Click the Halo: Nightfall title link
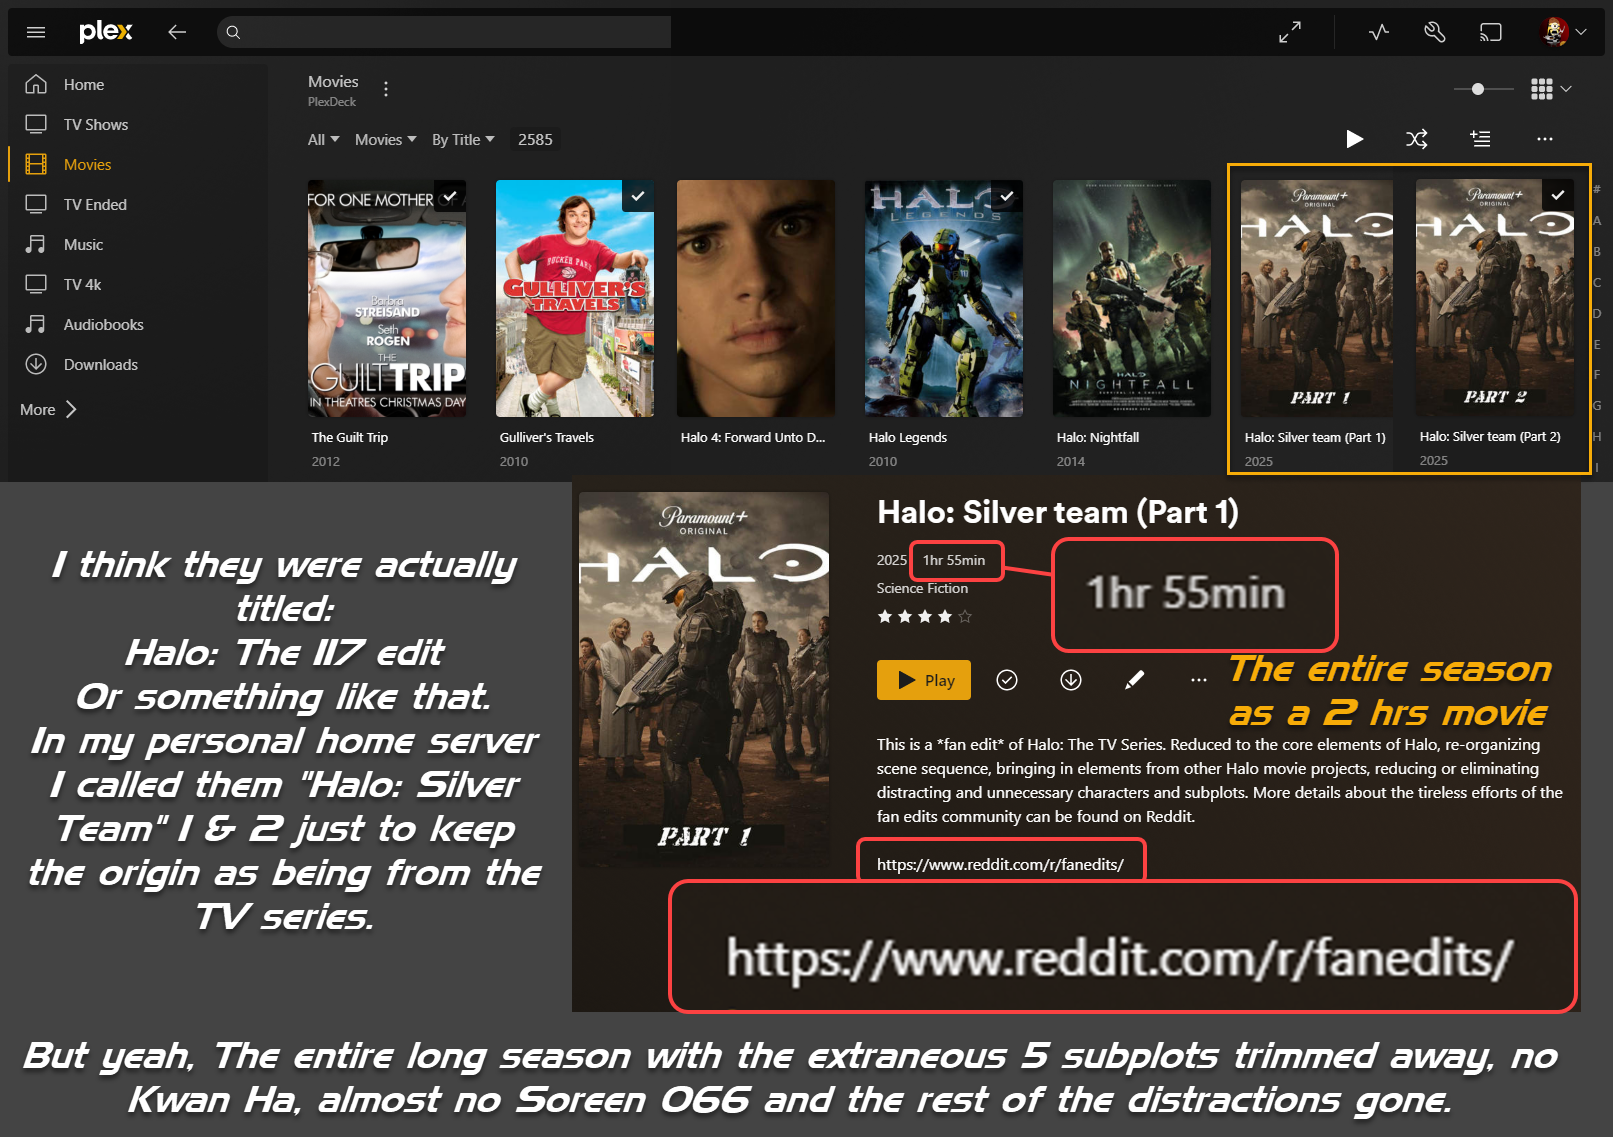1613x1137 pixels. pos(1098,438)
